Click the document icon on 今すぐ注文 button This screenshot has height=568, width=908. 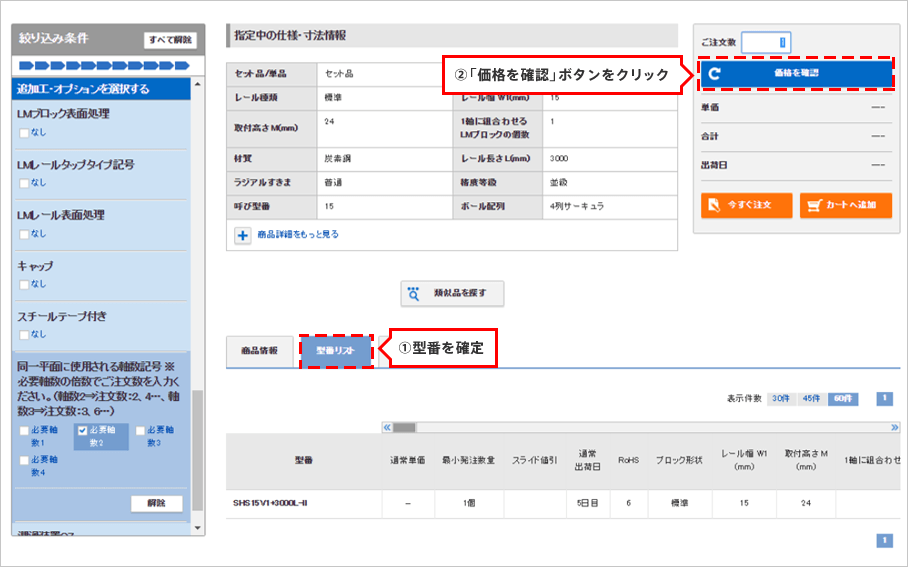point(712,205)
